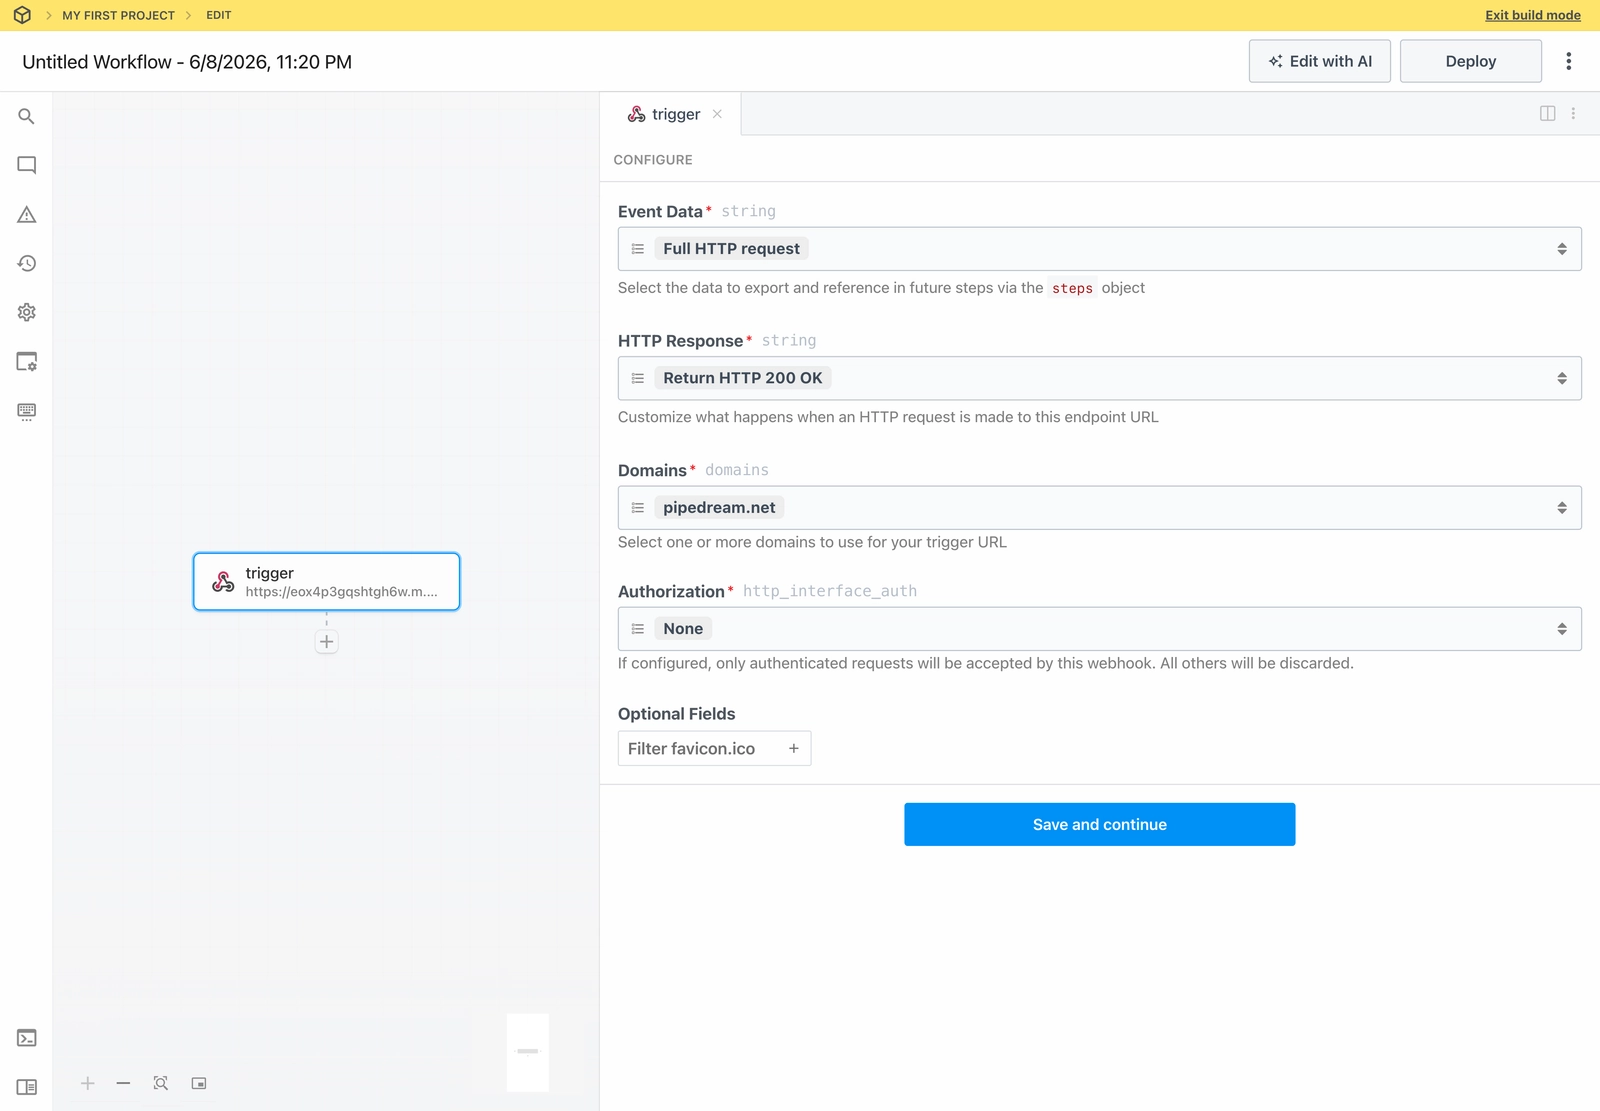Click the Optional Fields heading
Image resolution: width=1600 pixels, height=1111 pixels.
click(676, 714)
